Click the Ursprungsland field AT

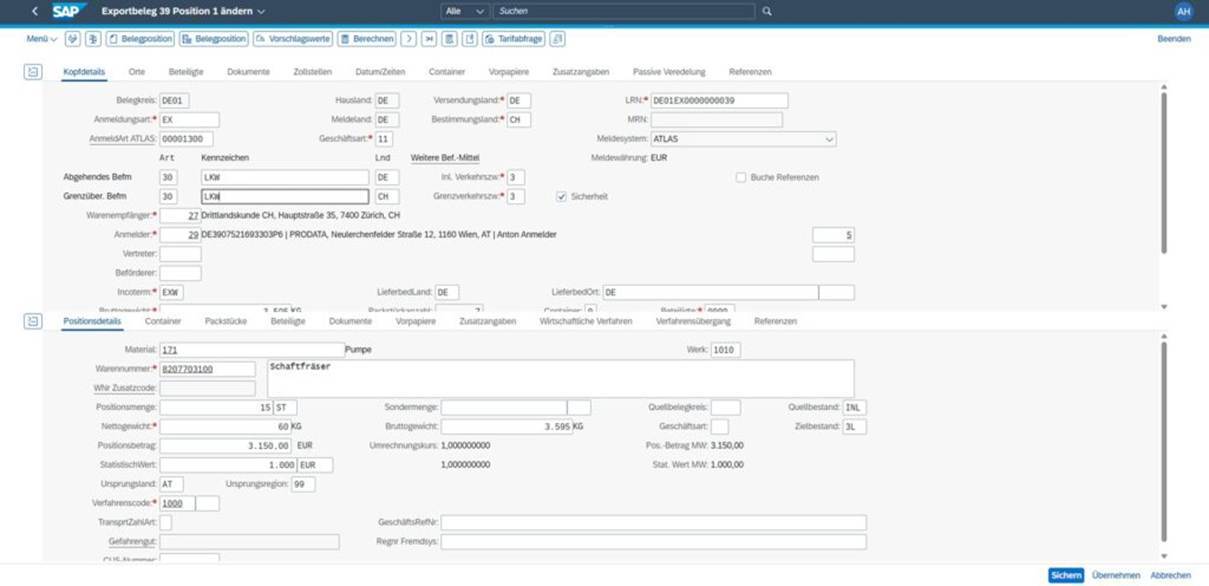point(171,484)
